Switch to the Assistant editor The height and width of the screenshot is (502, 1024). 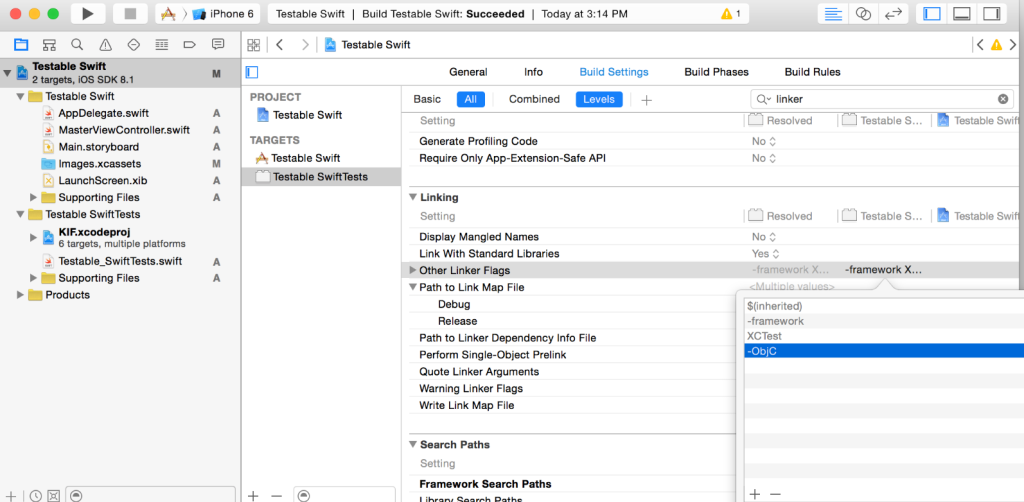[x=863, y=14]
